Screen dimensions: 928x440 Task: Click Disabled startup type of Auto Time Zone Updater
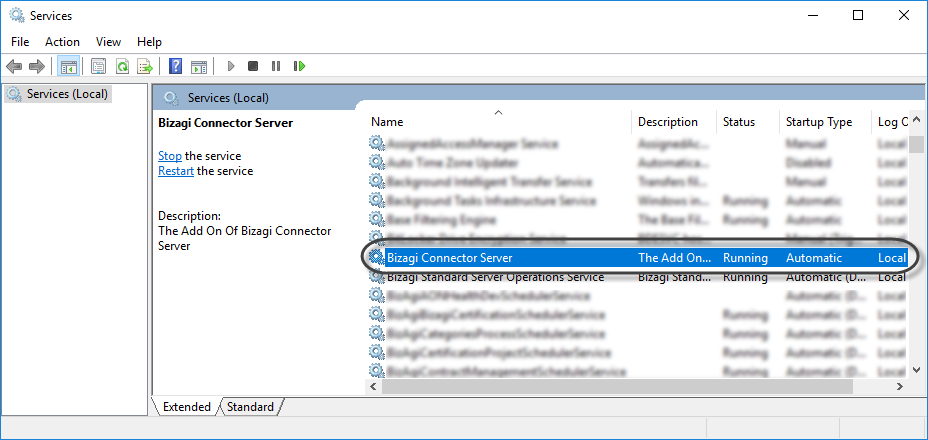[x=808, y=162]
